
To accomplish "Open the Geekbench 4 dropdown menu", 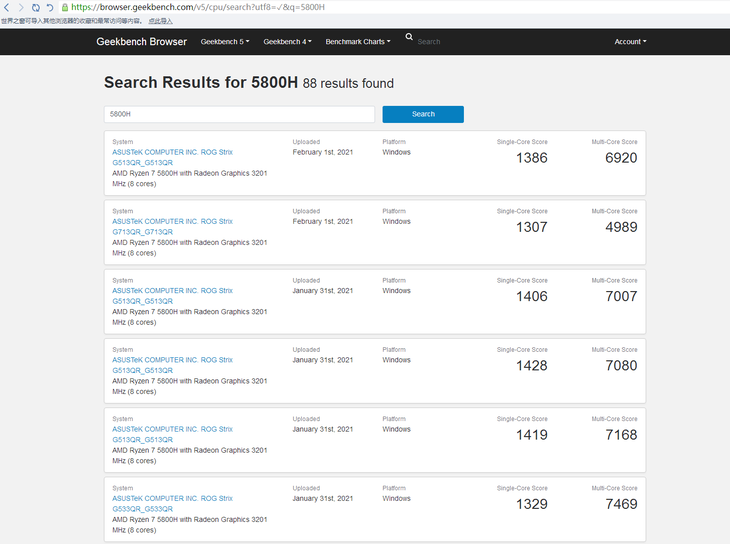I will point(287,42).
